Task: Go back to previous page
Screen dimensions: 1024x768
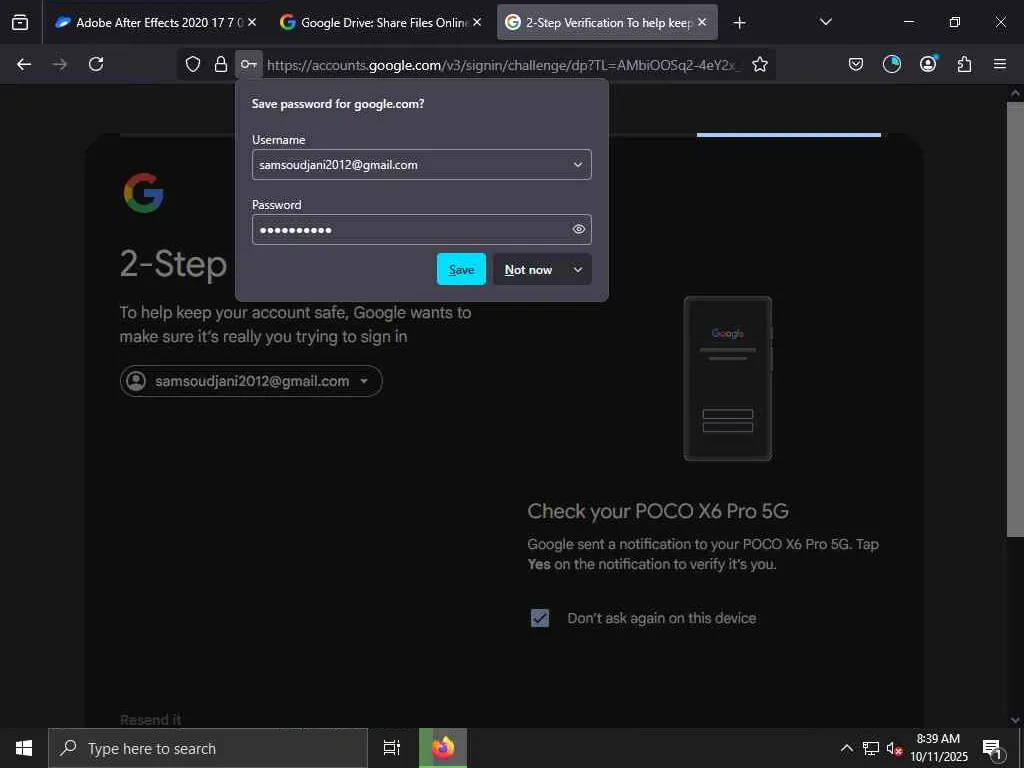Action: click(24, 64)
